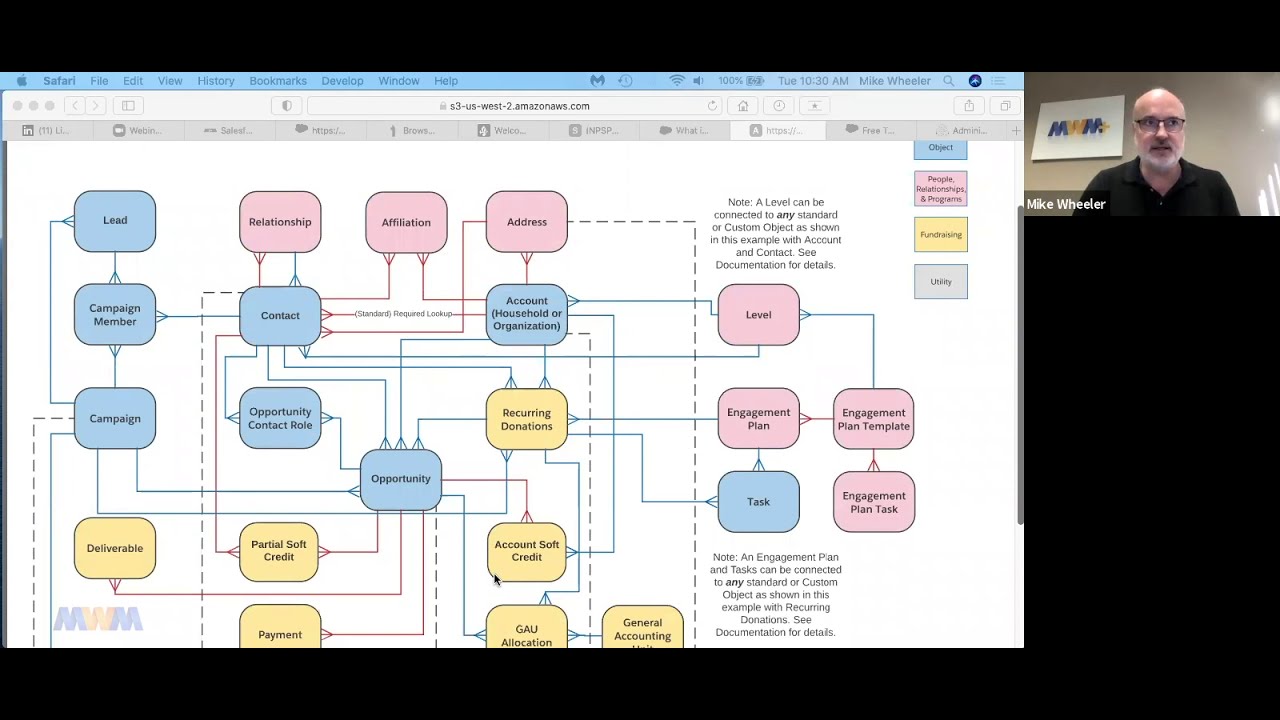Image resolution: width=1280 pixels, height=720 pixels.
Task: Click the Partial Soft Credit node
Action: tap(279, 551)
